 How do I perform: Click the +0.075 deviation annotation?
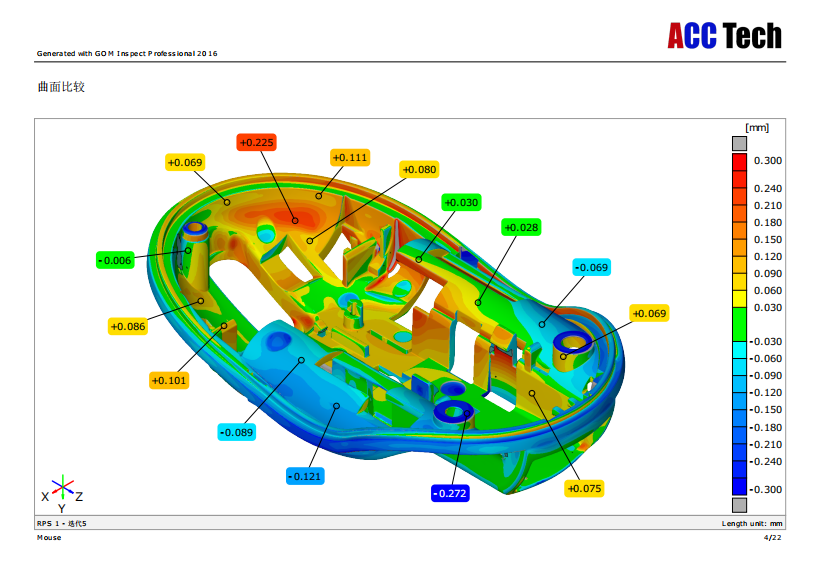coord(584,488)
